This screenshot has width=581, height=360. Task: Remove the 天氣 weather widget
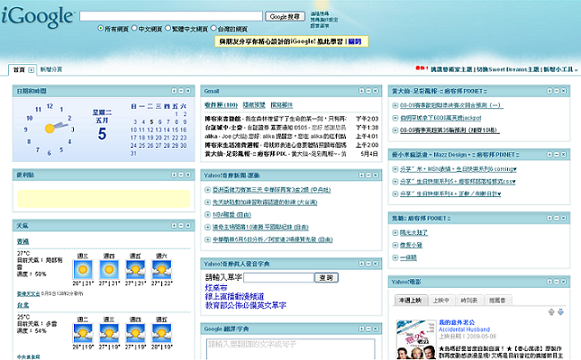188,226
